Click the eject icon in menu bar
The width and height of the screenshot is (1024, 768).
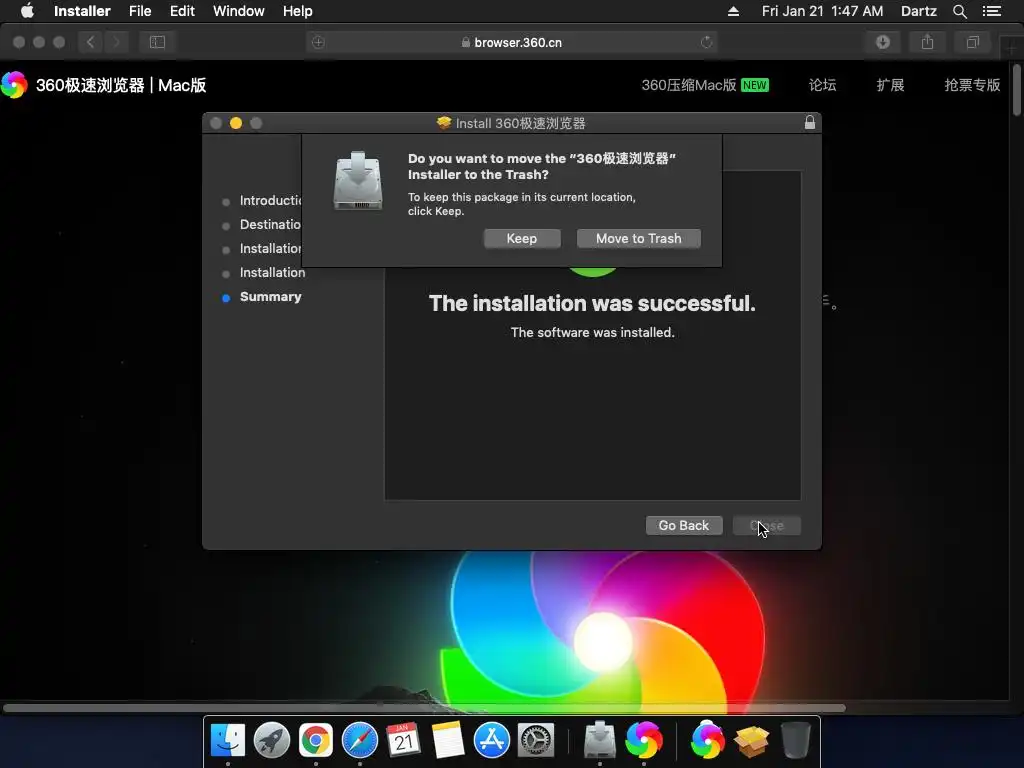click(733, 11)
